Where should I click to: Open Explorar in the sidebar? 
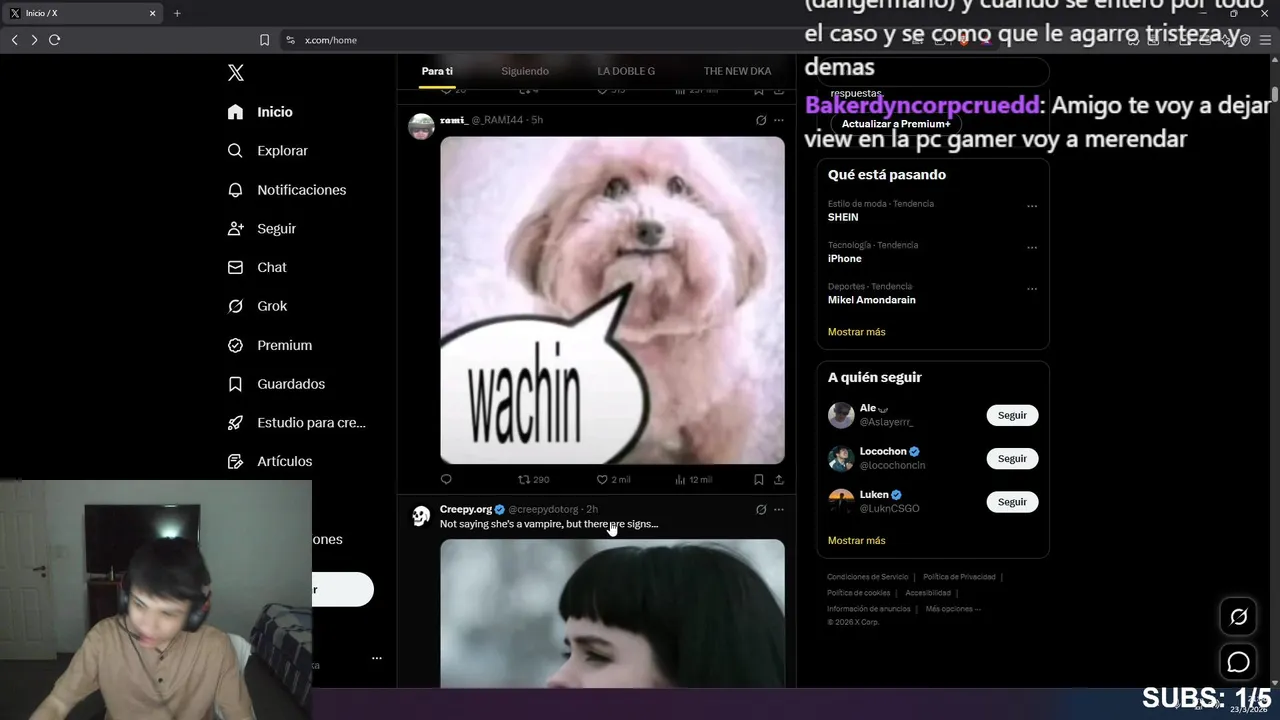268,151
